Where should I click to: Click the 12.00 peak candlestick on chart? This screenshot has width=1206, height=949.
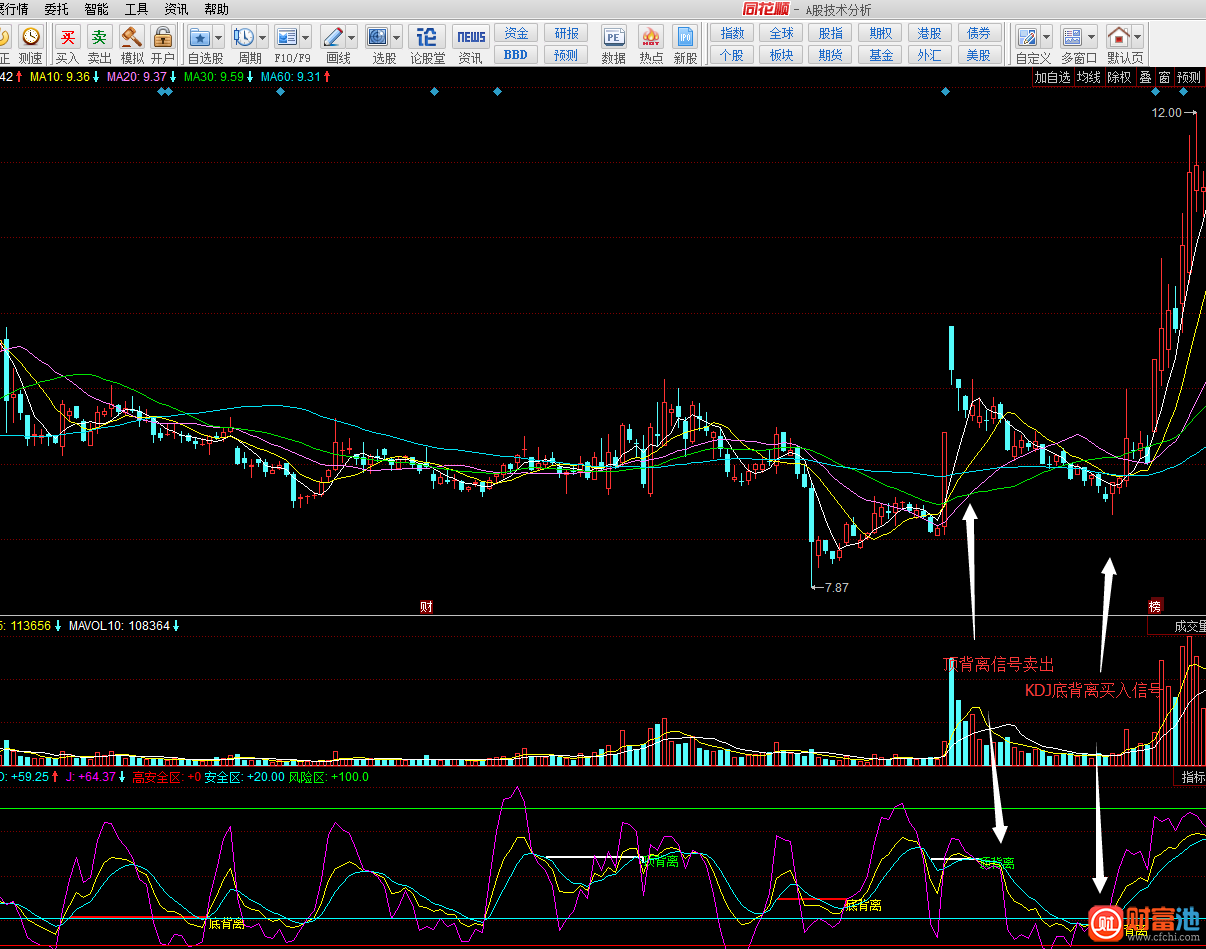[1194, 150]
